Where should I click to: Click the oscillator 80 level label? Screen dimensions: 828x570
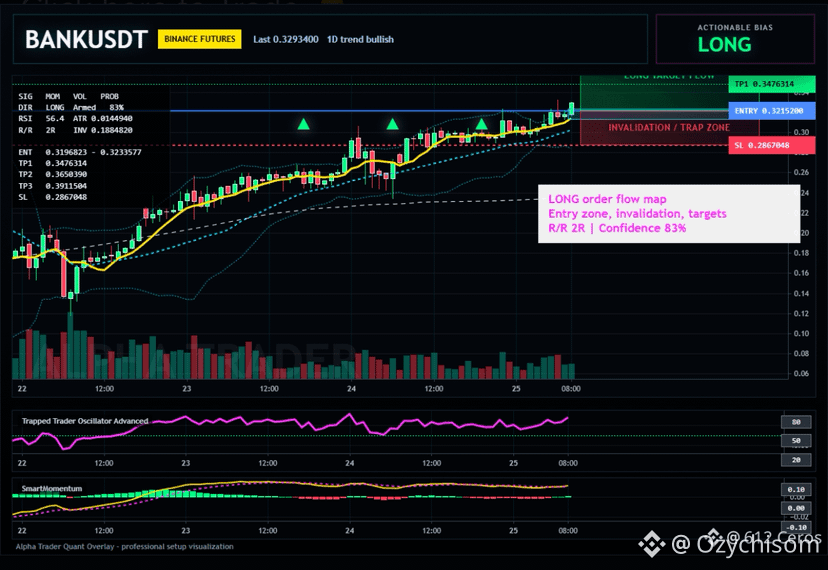click(796, 422)
